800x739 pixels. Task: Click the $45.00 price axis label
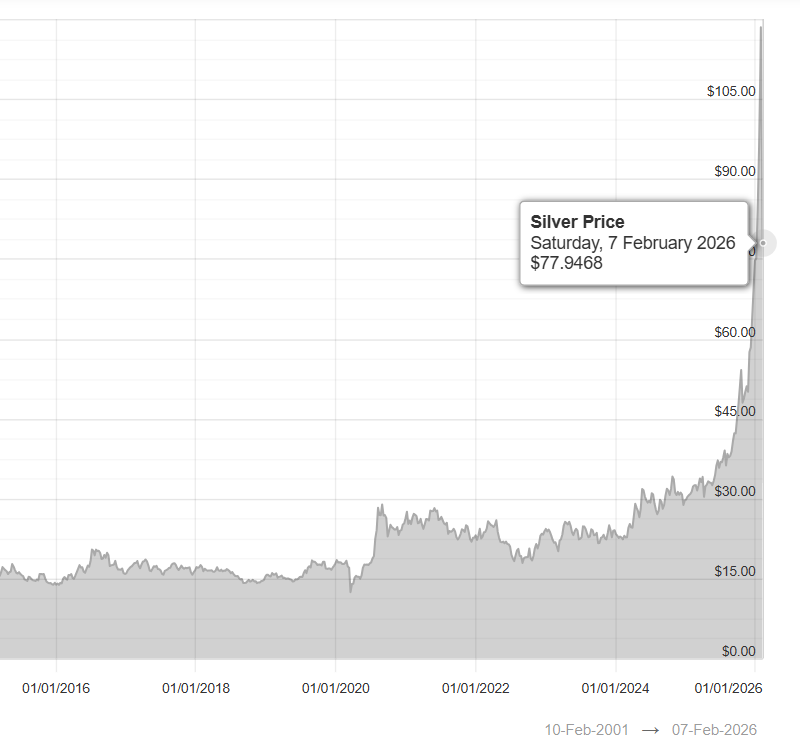point(735,411)
